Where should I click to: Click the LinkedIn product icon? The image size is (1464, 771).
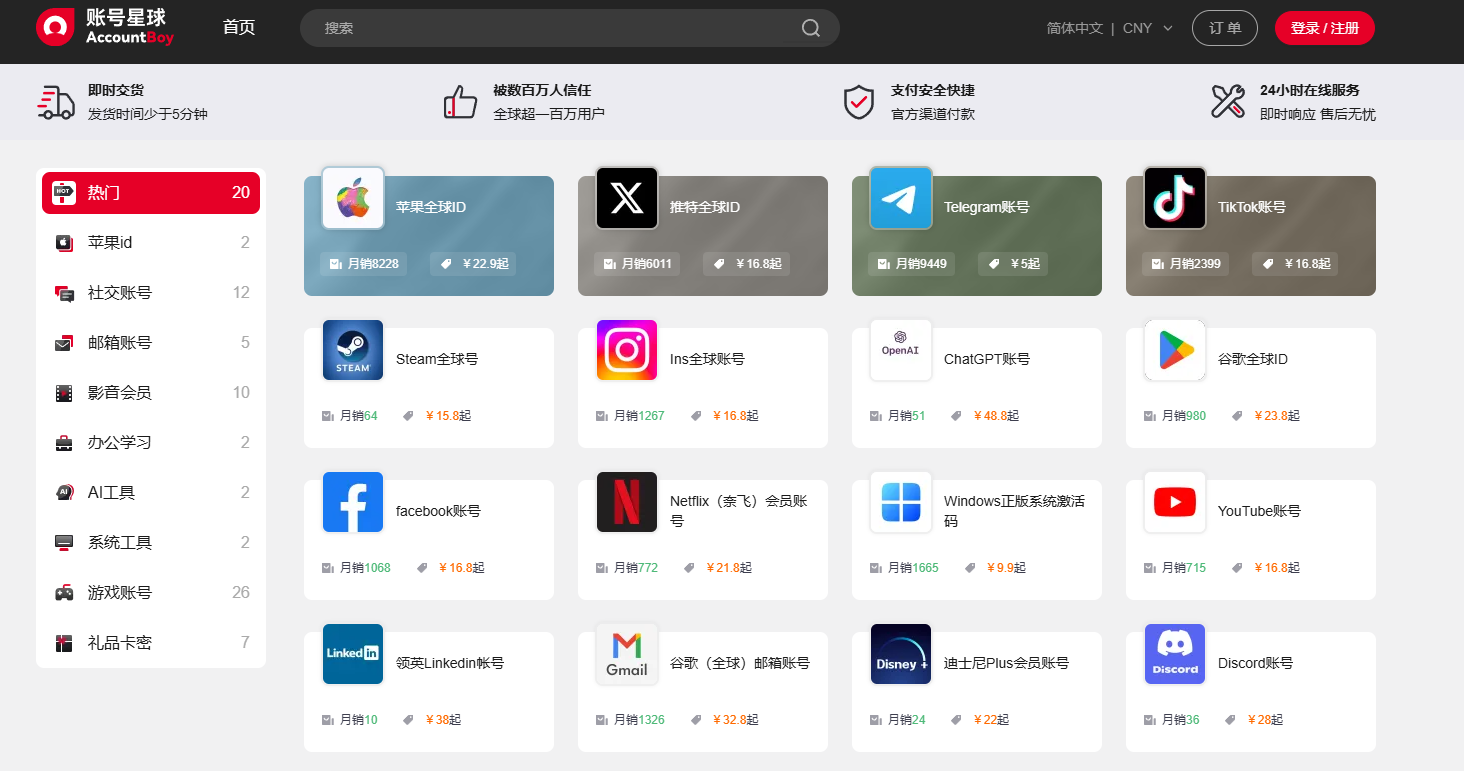tap(352, 654)
